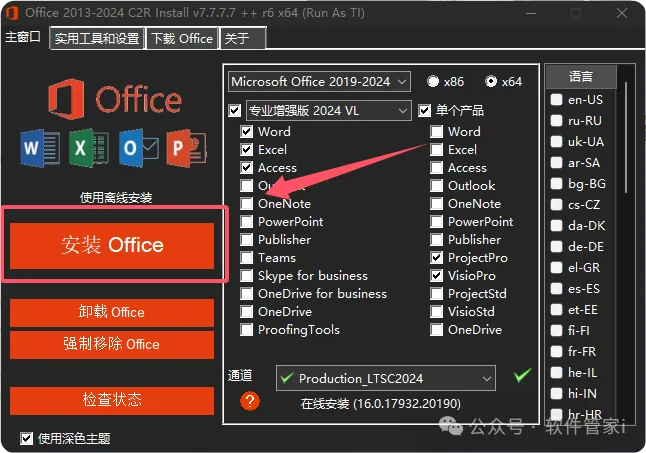Image resolution: width=646 pixels, height=453 pixels.
Task: Check ProofingTools option
Action: (x=247, y=329)
